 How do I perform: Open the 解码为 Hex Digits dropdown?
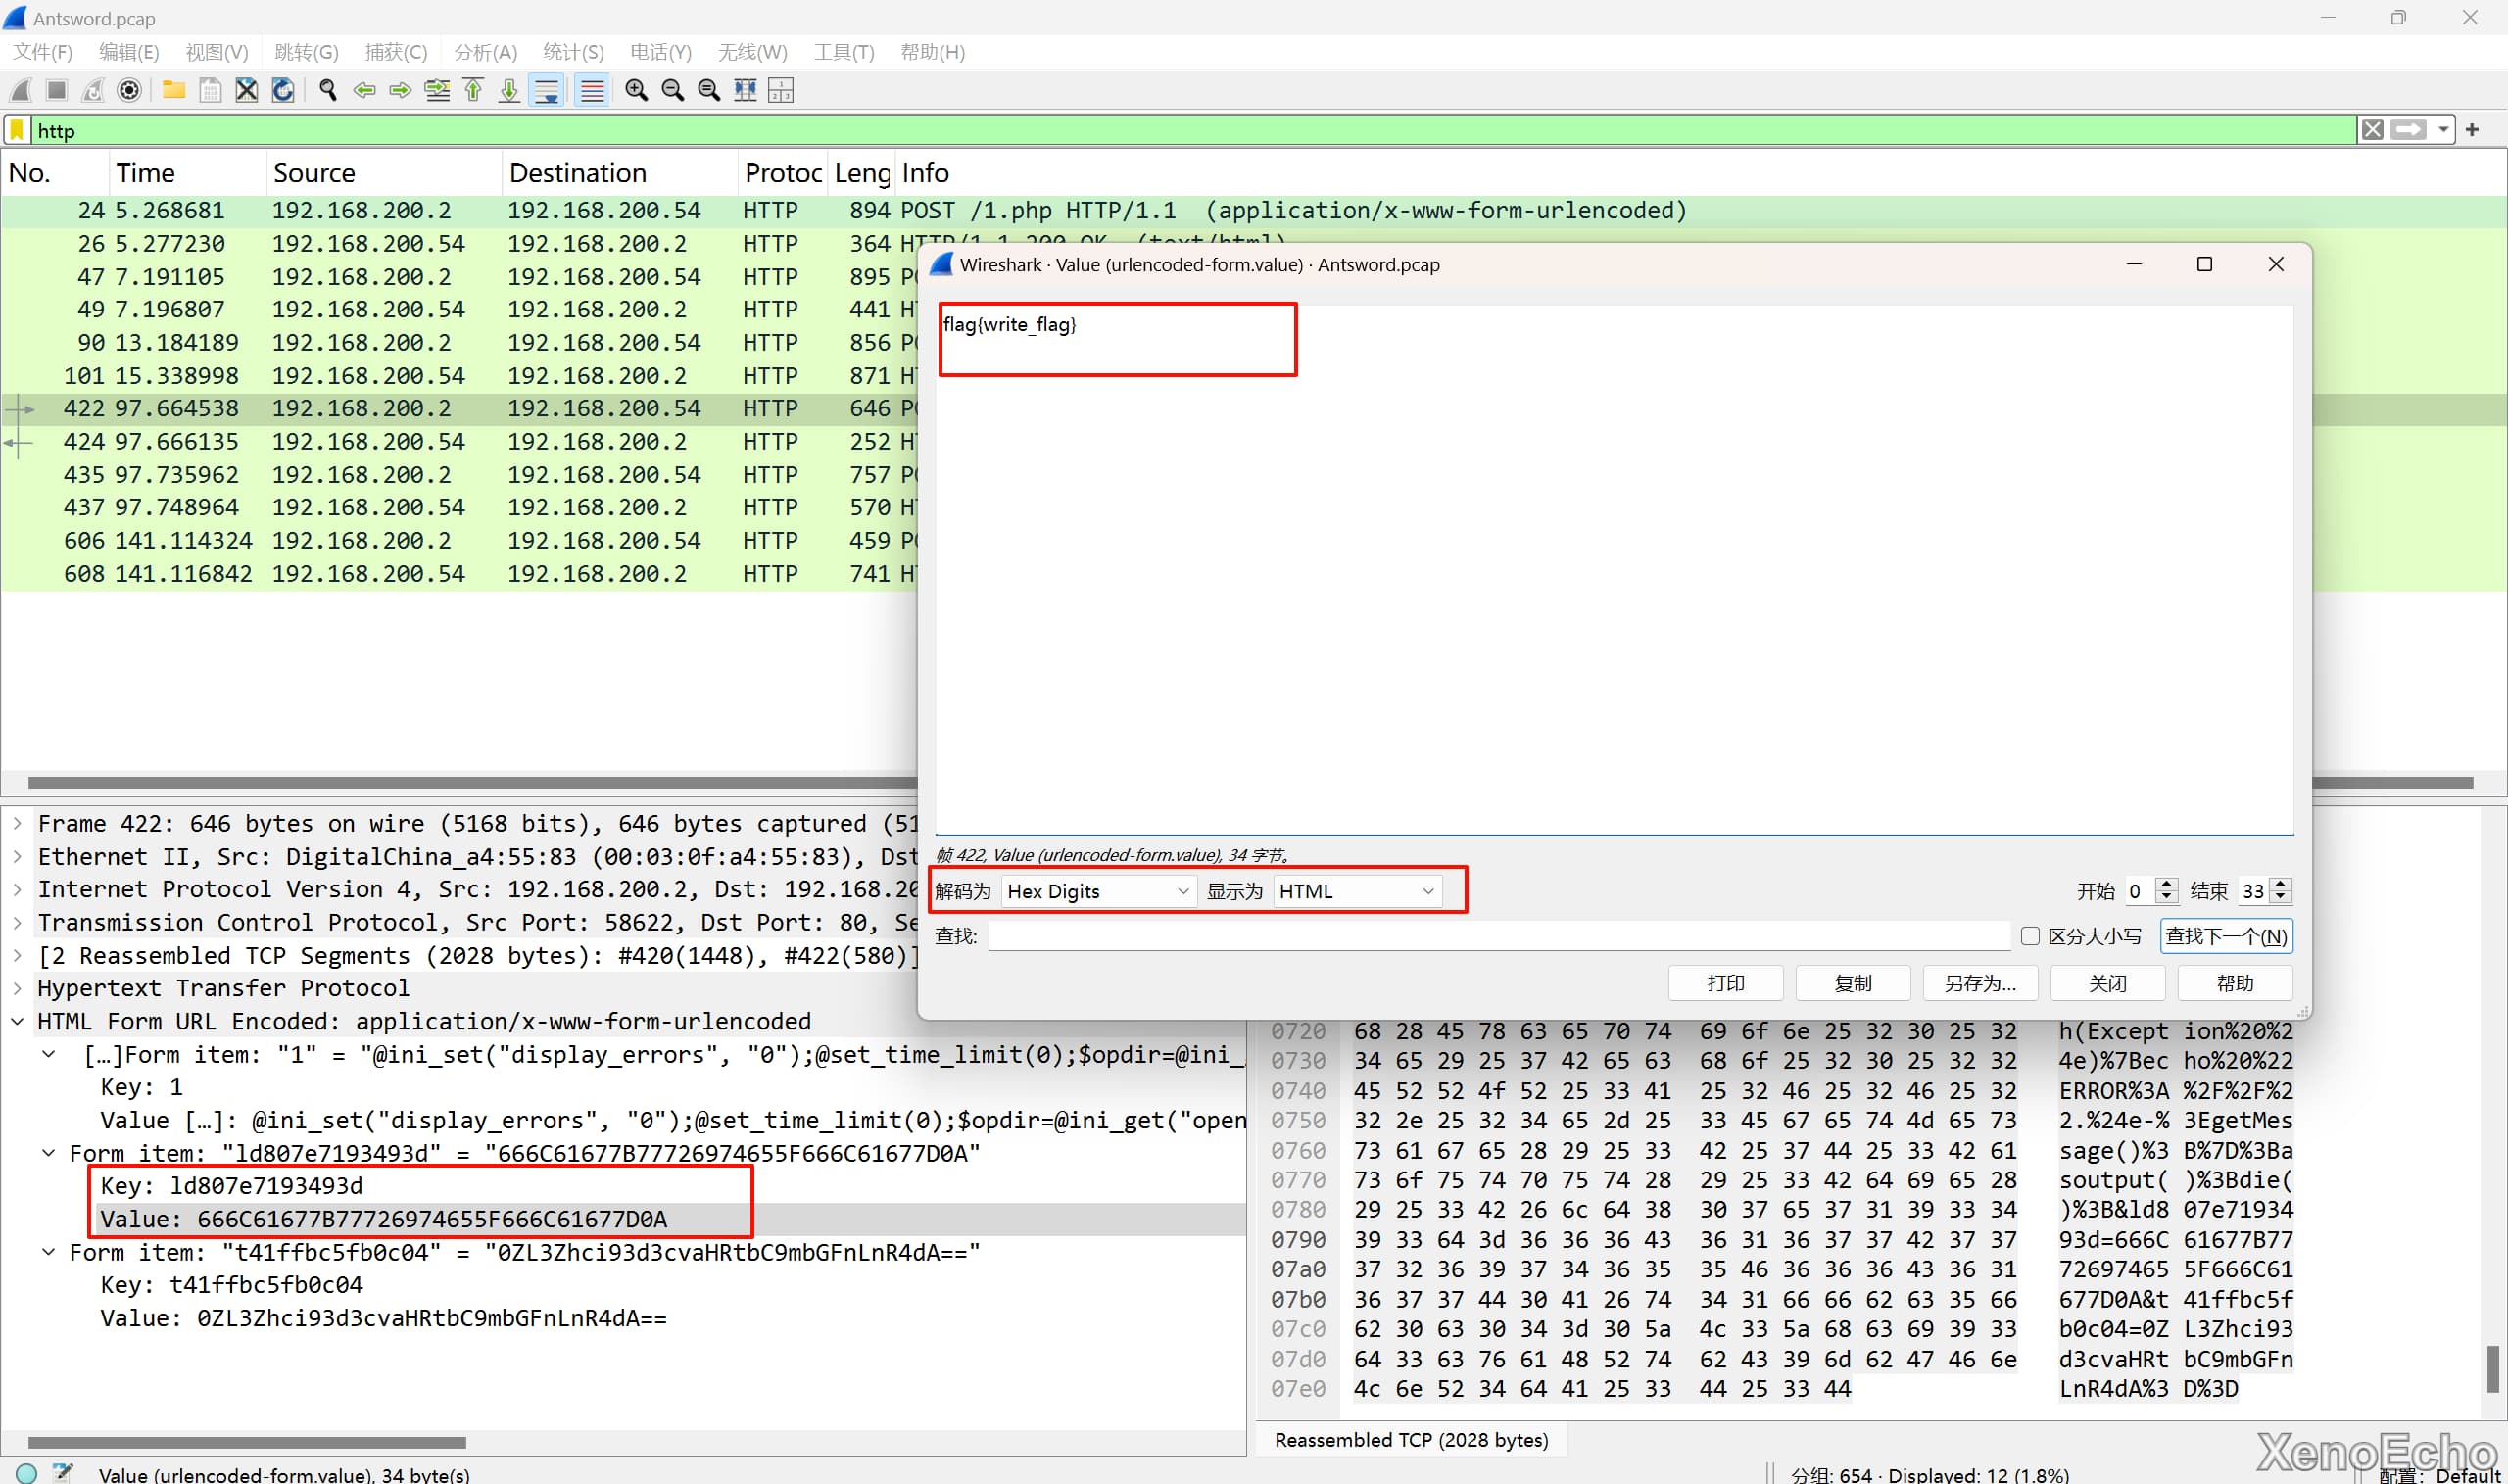point(1097,891)
